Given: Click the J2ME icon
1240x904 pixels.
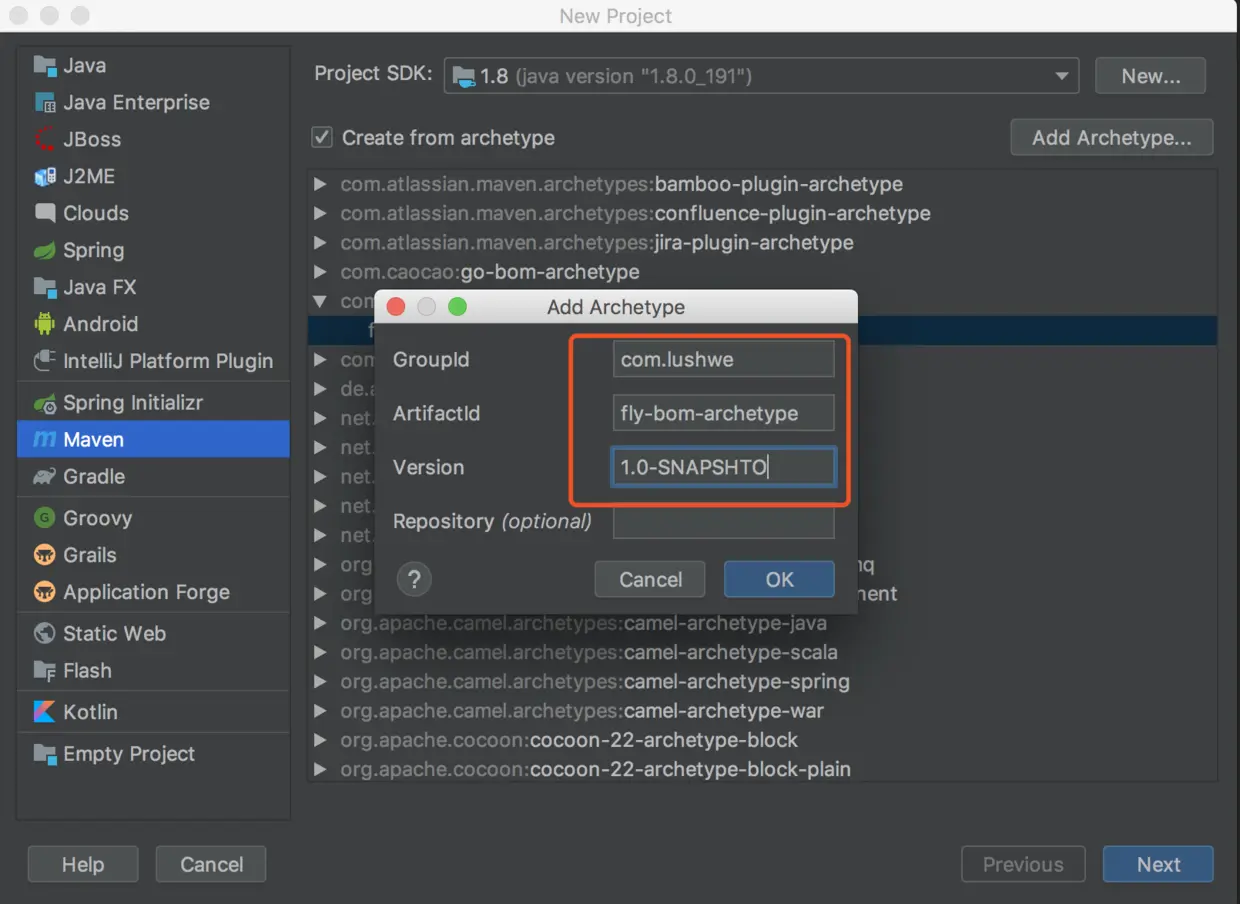Looking at the screenshot, I should [x=45, y=176].
